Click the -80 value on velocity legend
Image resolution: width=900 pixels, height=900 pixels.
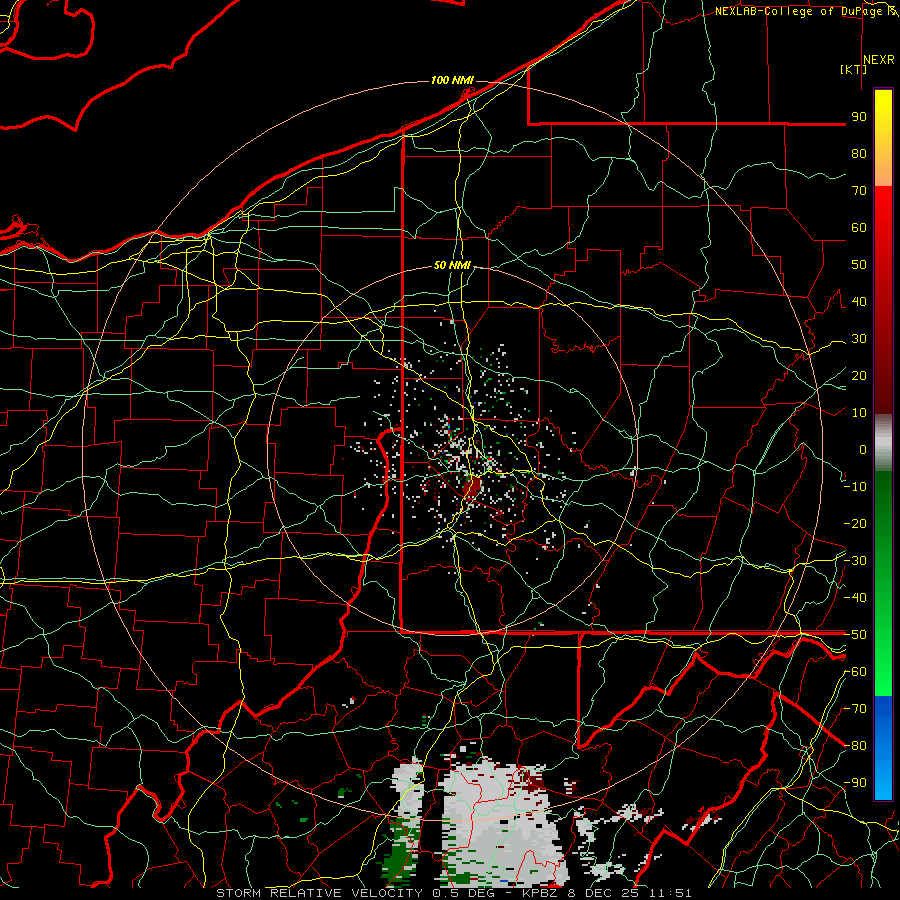point(855,746)
